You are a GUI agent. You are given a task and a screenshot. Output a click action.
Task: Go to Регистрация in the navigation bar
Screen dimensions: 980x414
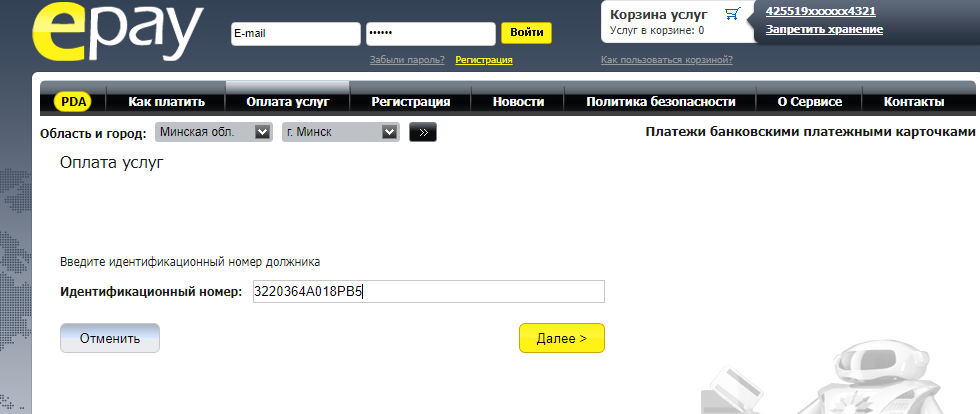[x=411, y=102]
